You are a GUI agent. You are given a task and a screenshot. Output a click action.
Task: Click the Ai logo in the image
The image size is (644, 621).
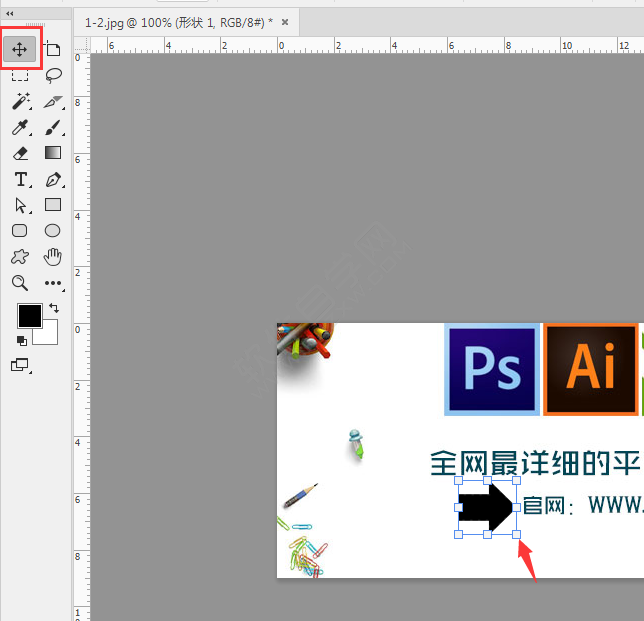591,370
